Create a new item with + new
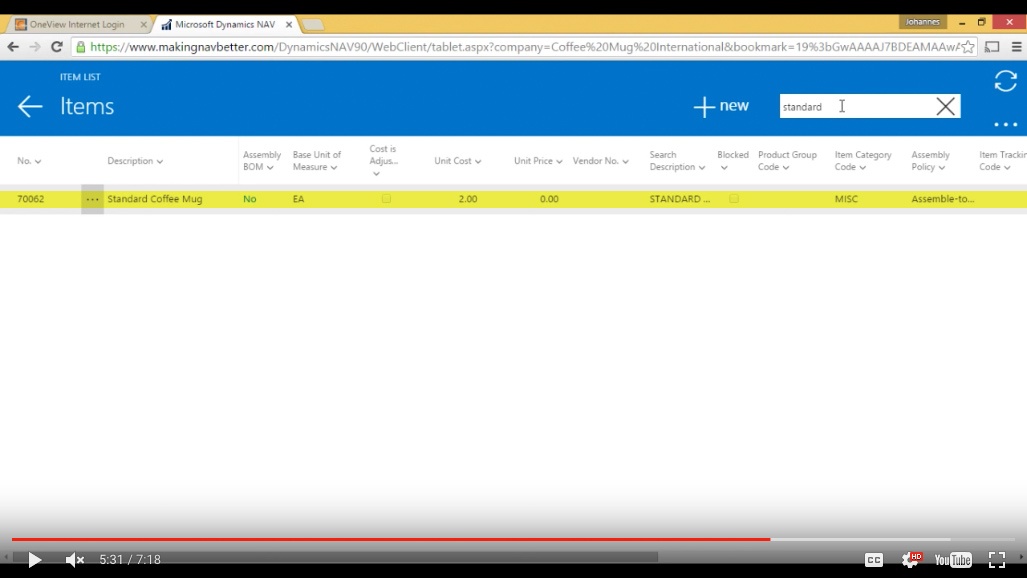Screen dimensions: 1027x578 pos(721,106)
